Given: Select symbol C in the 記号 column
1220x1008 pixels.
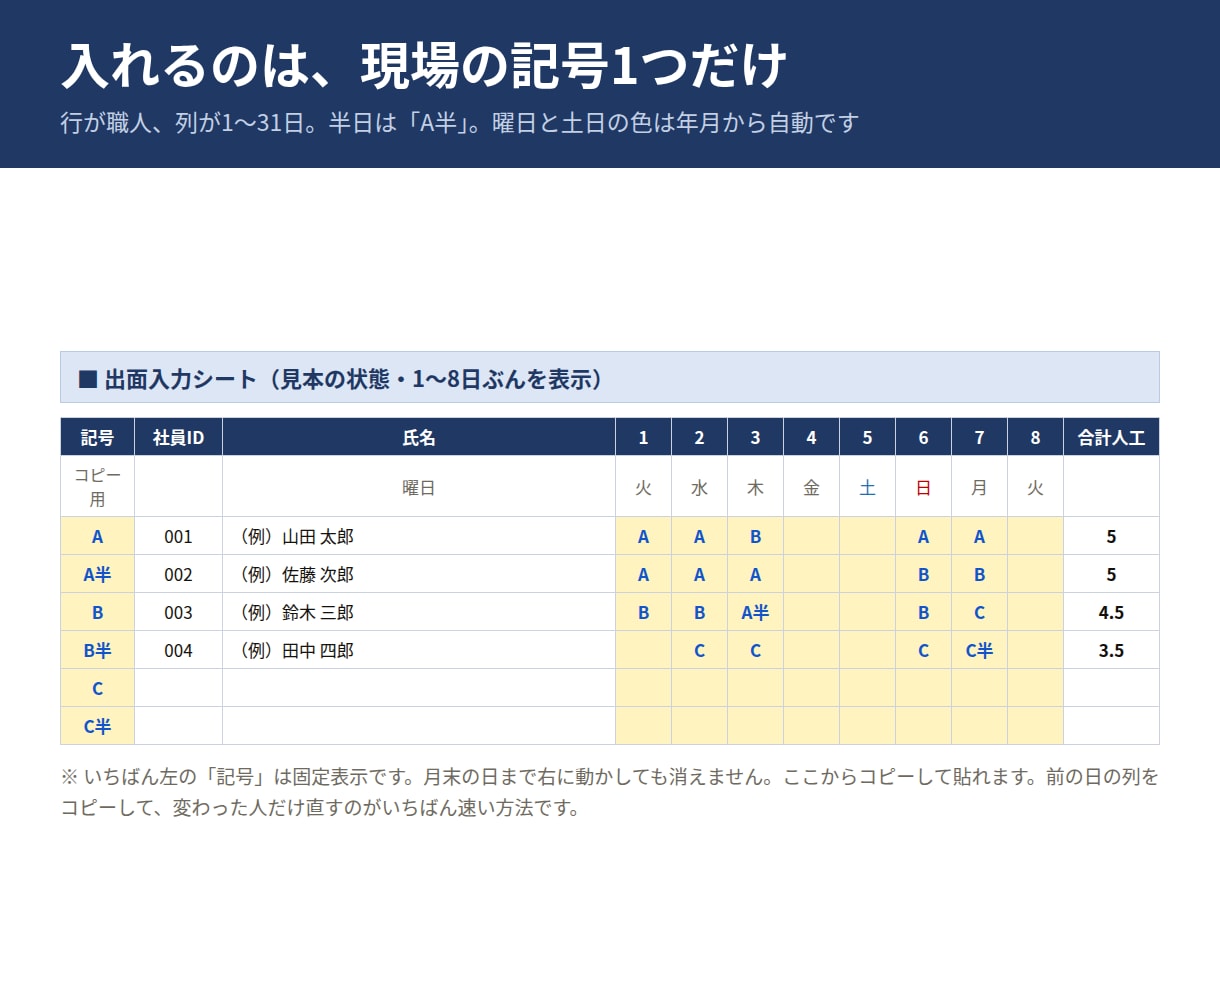Looking at the screenshot, I should click(97, 688).
